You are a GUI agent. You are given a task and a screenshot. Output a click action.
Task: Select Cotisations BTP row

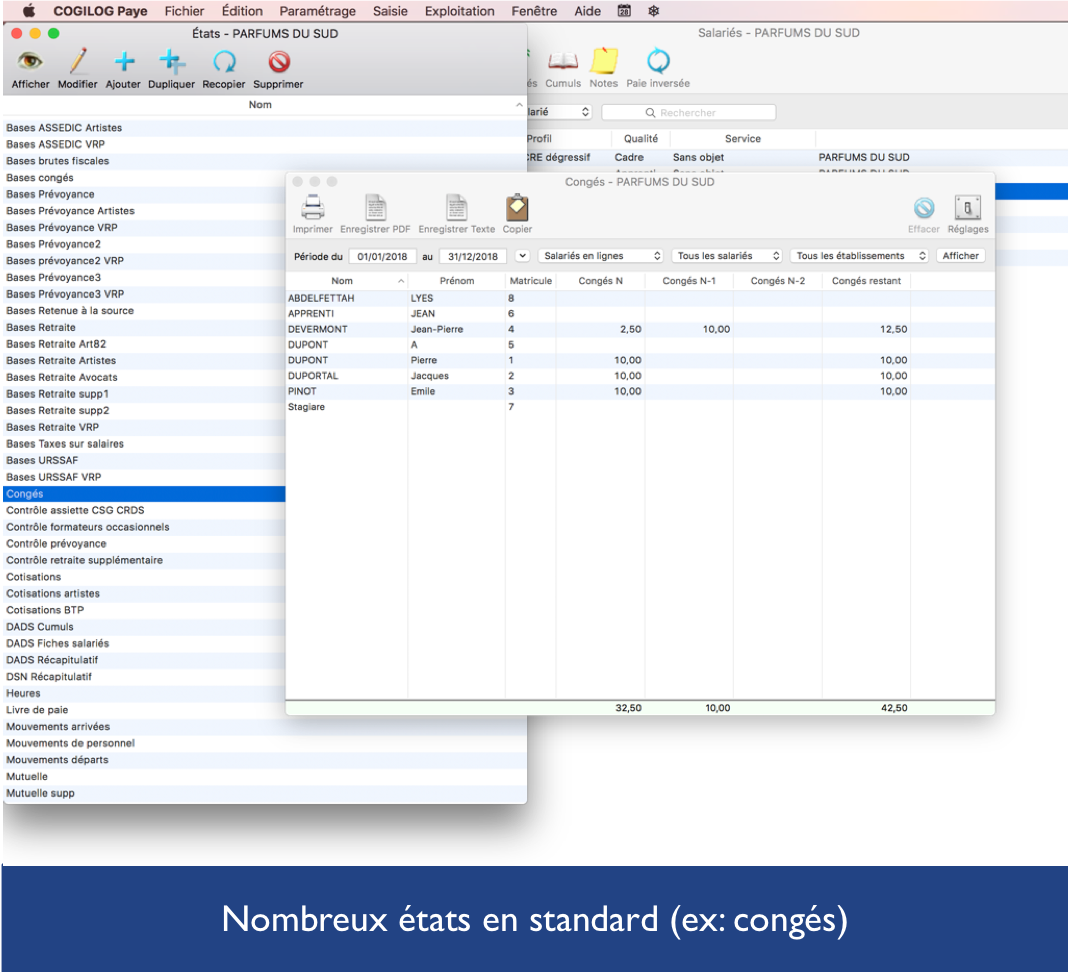click(144, 610)
